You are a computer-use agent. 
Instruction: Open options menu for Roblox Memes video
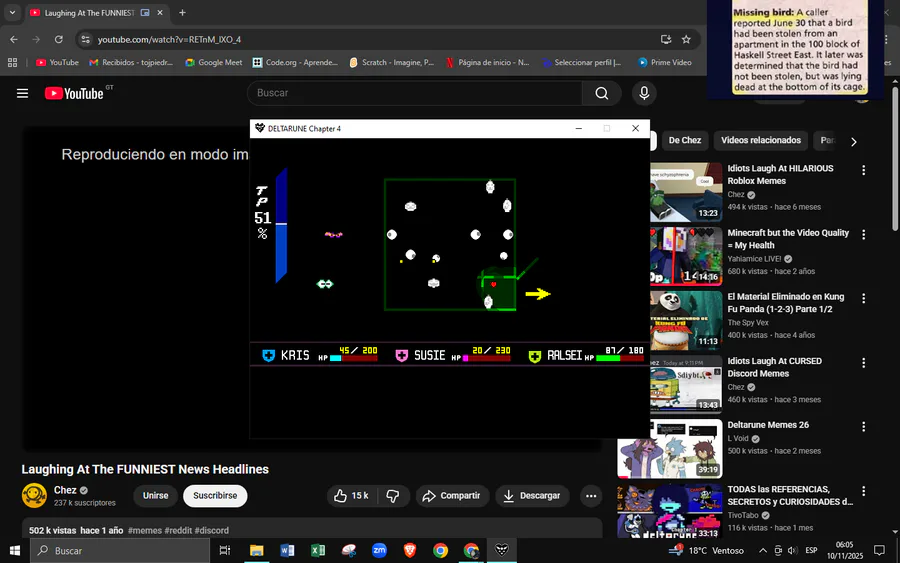[863, 170]
